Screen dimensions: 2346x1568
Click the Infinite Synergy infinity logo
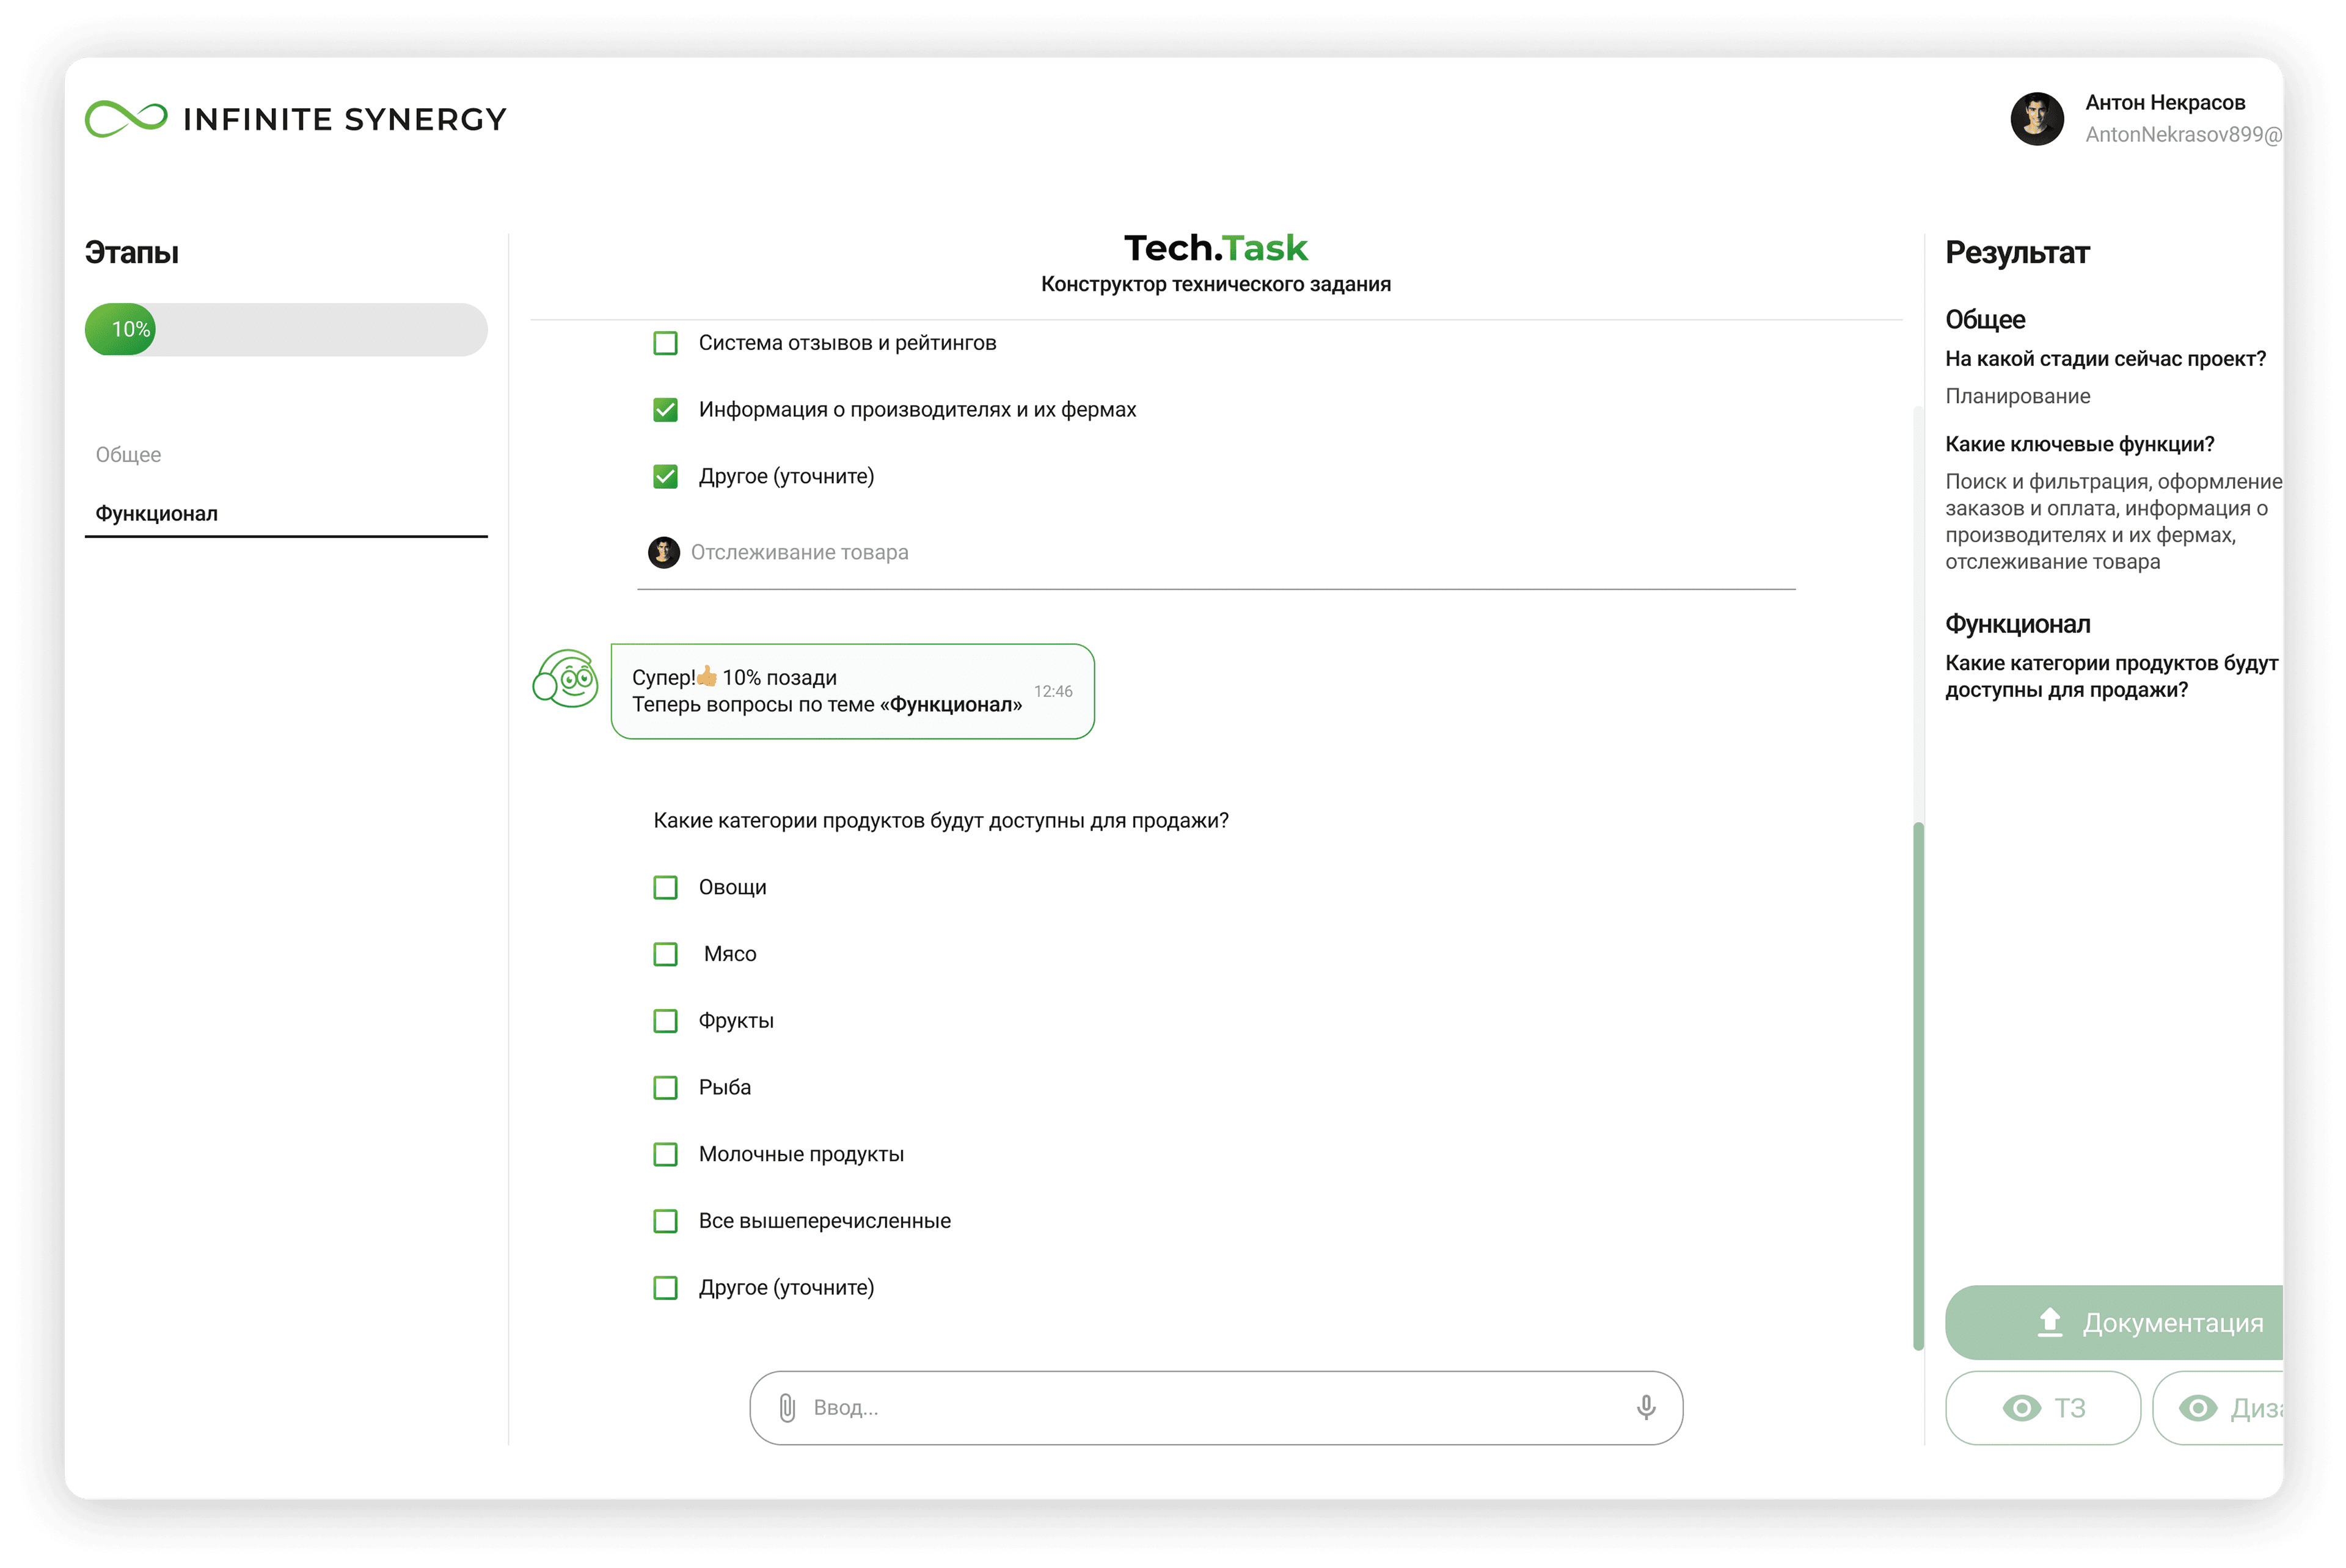click(x=126, y=119)
